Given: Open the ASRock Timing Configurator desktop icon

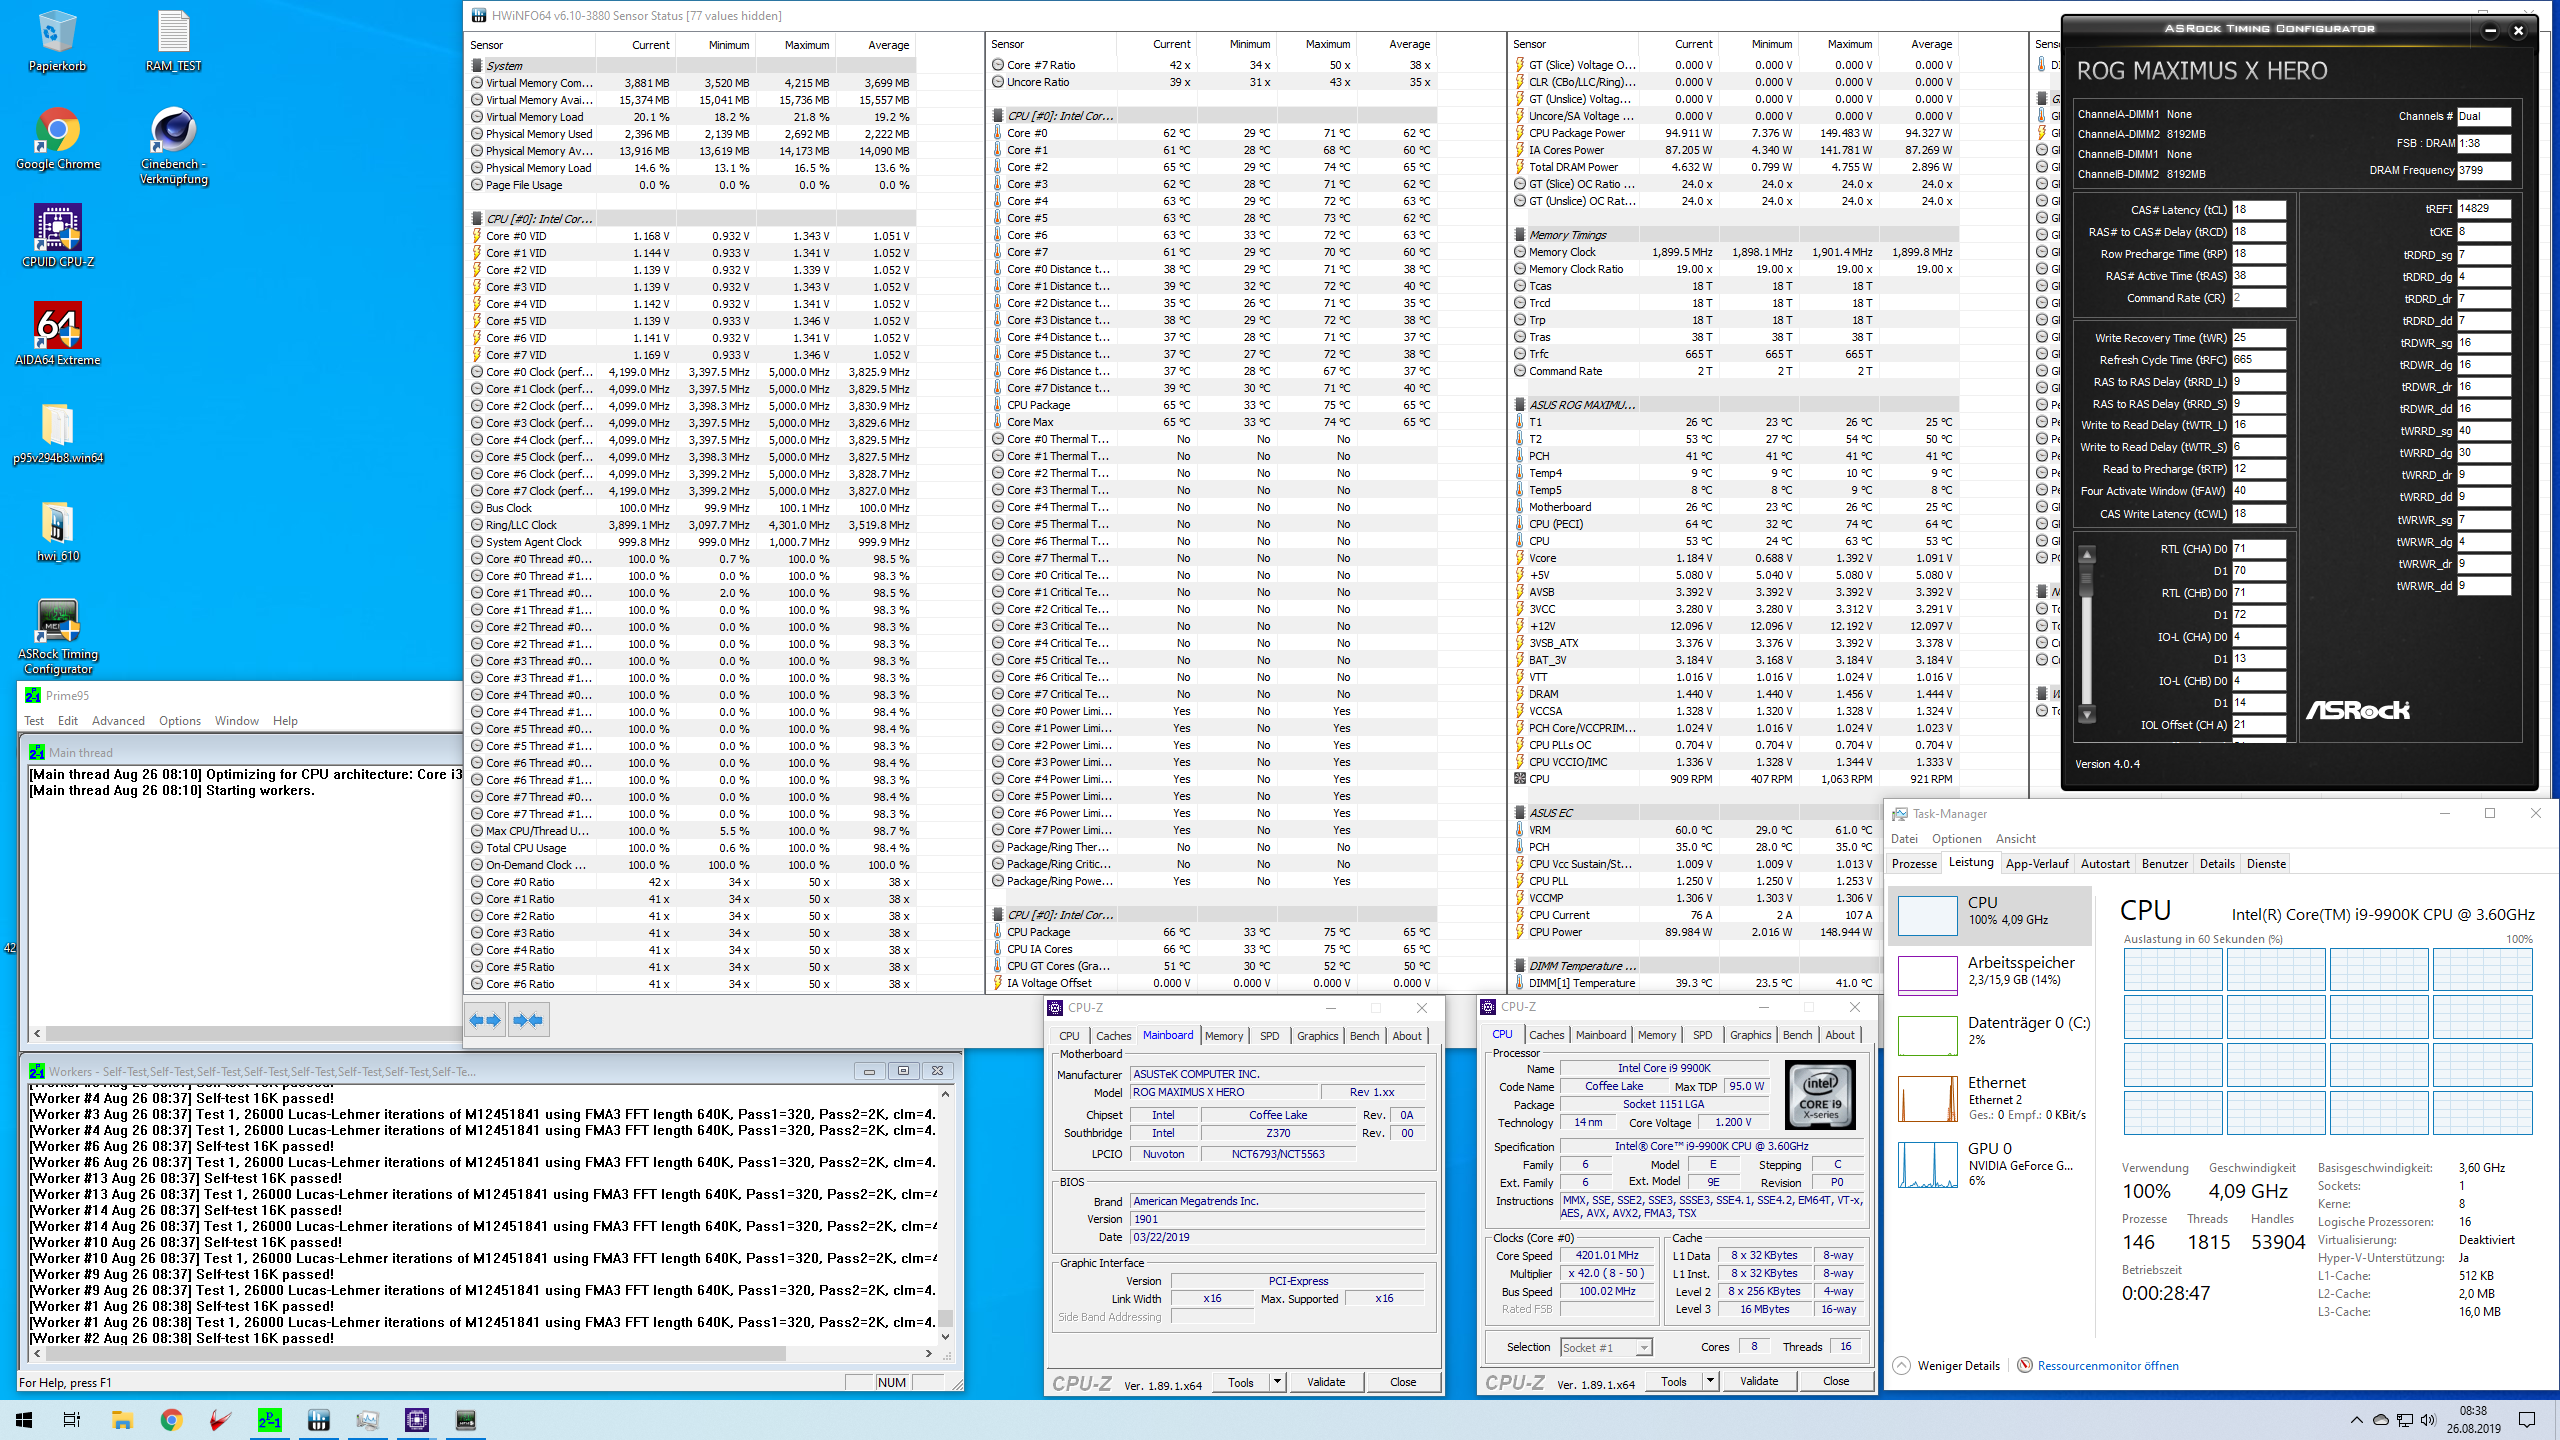Looking at the screenshot, I should (57, 621).
